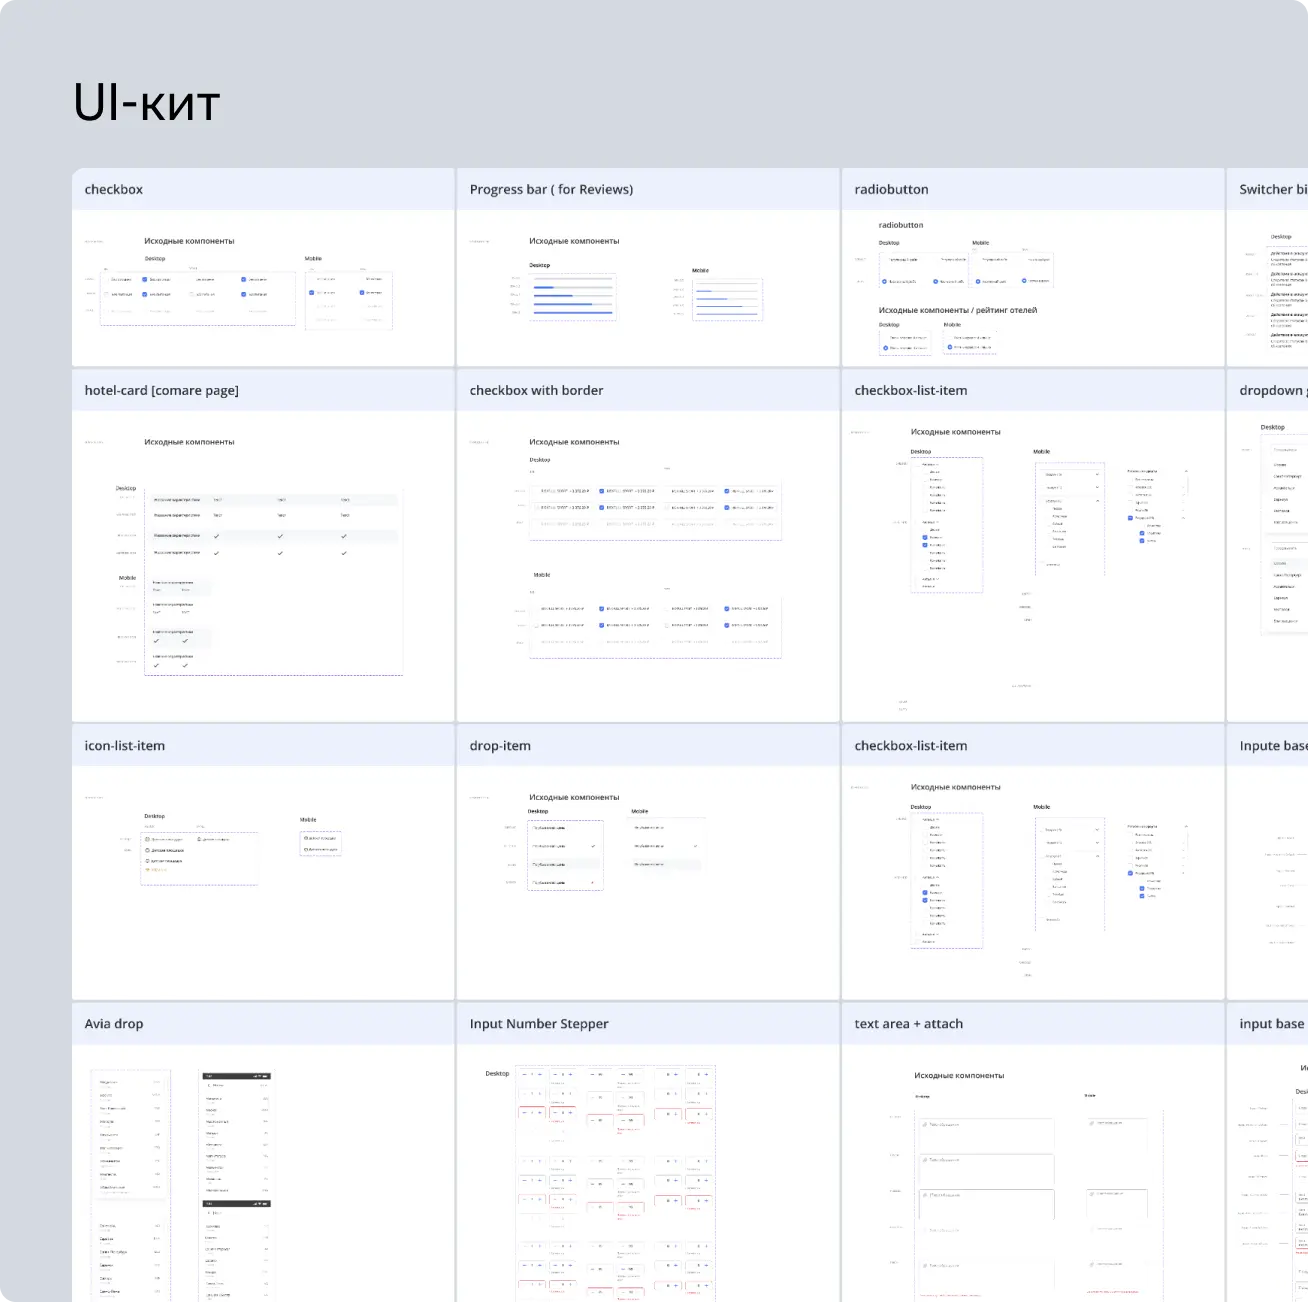This screenshot has height=1302, width=1308.
Task: Click back arrow in top Avia drop mobile screen
Action: click(x=209, y=1085)
